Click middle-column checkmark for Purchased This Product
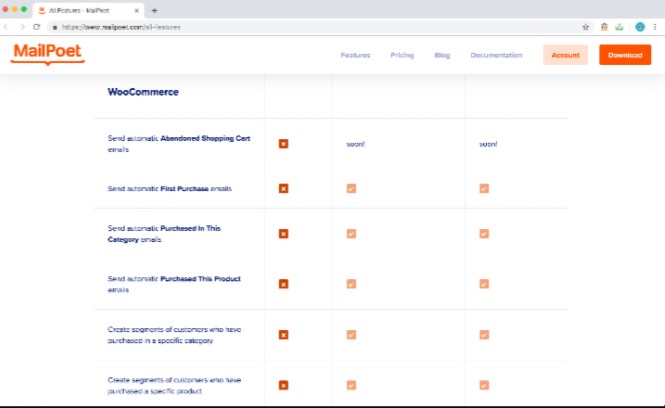This screenshot has width=665, height=408. (x=351, y=284)
